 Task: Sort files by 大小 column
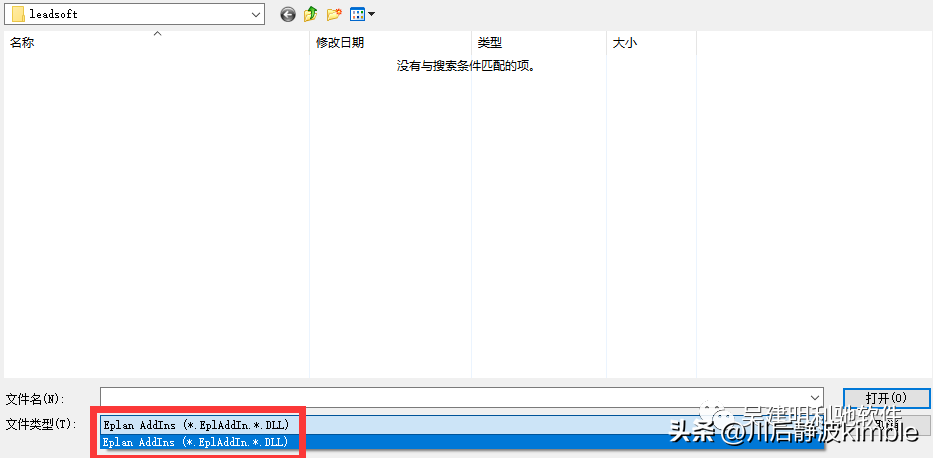624,43
